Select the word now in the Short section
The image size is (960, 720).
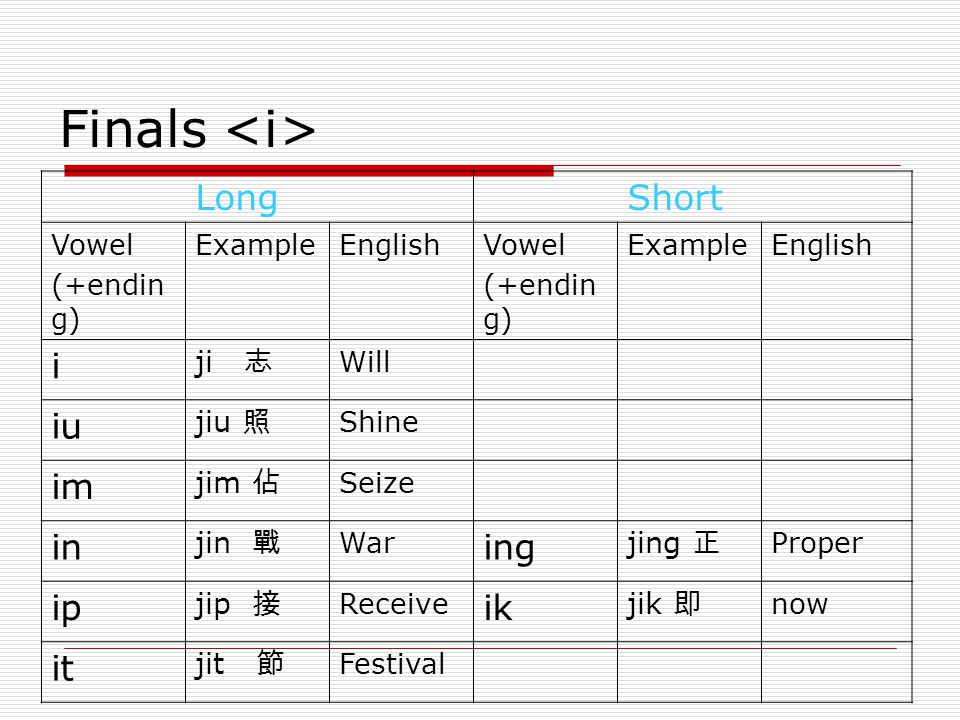tap(800, 605)
